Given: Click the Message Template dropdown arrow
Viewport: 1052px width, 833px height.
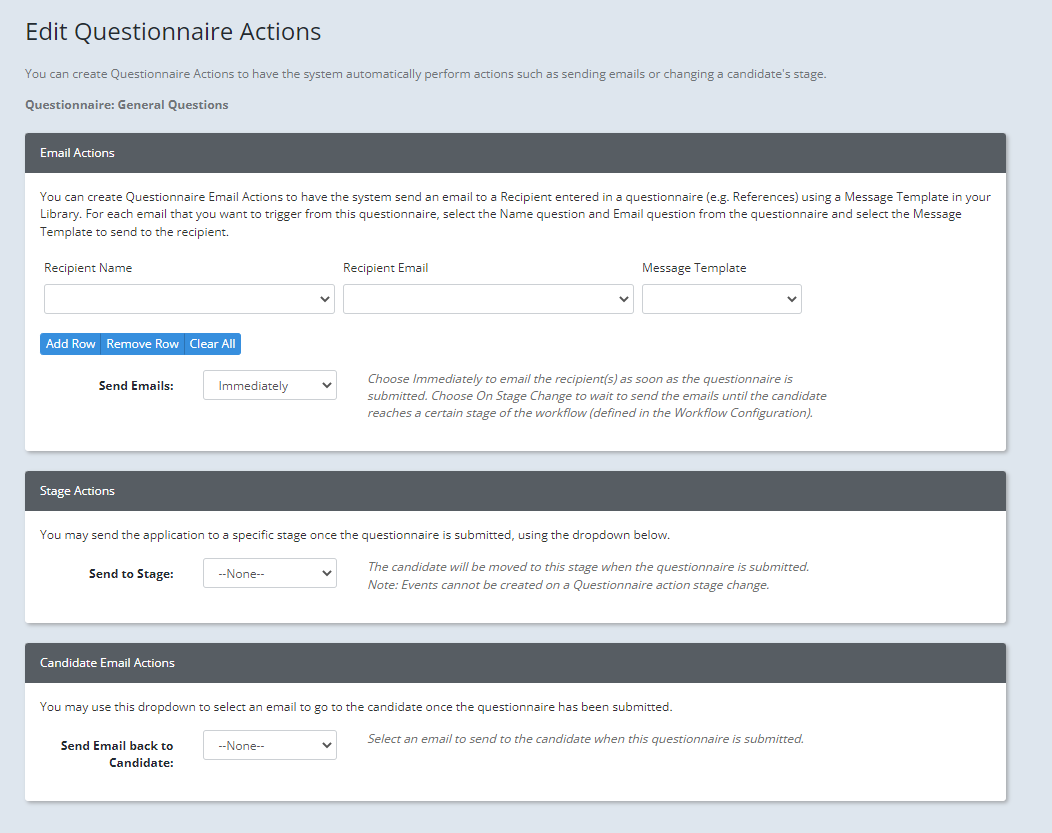Looking at the screenshot, I should click(x=790, y=298).
